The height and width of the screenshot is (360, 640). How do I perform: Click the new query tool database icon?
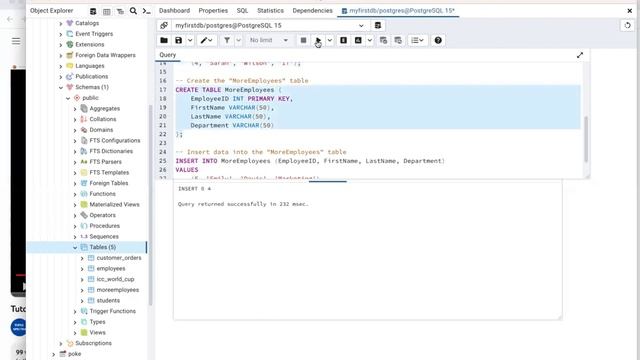[x=378, y=25]
